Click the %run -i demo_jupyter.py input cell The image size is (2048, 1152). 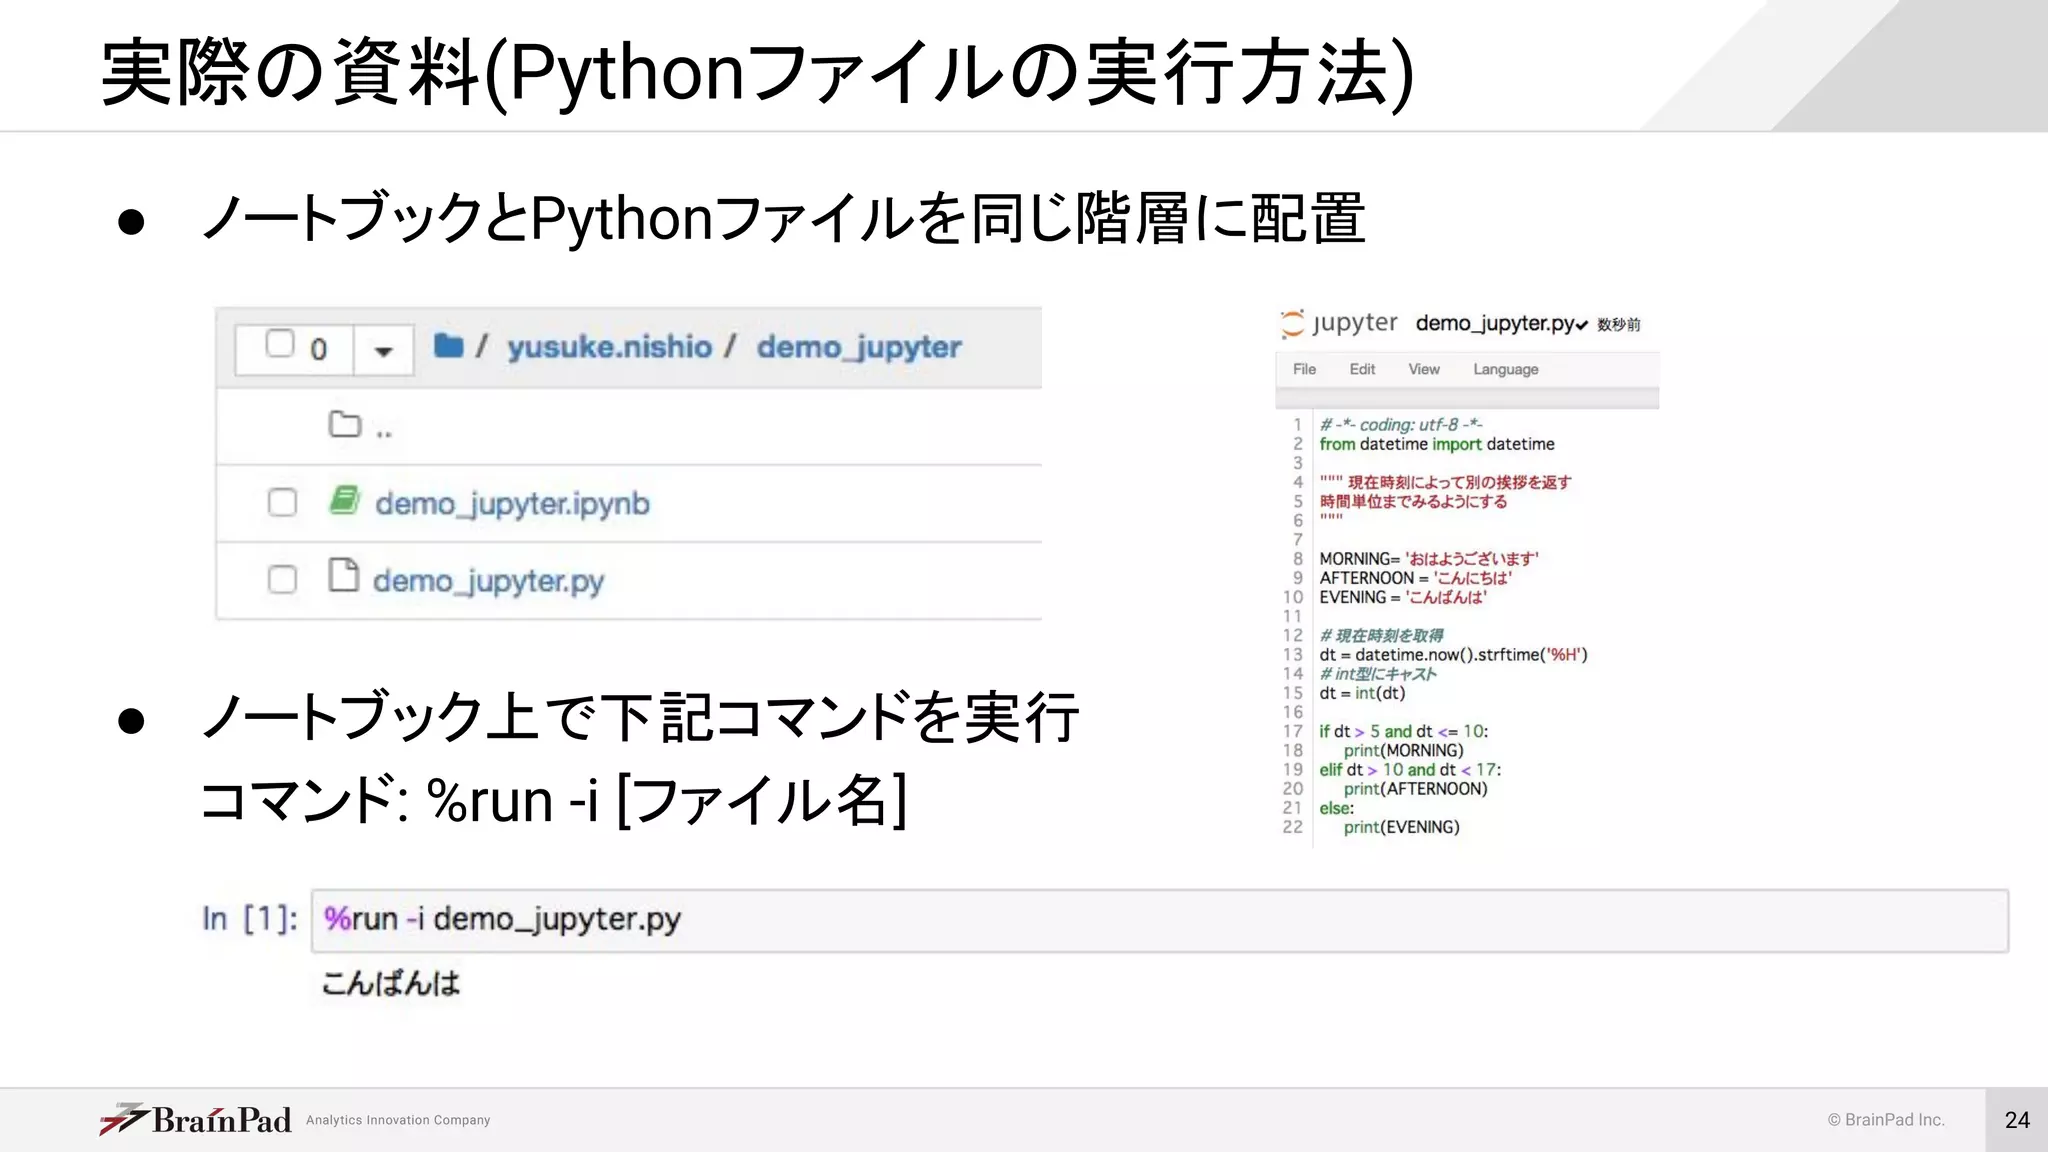(1159, 920)
